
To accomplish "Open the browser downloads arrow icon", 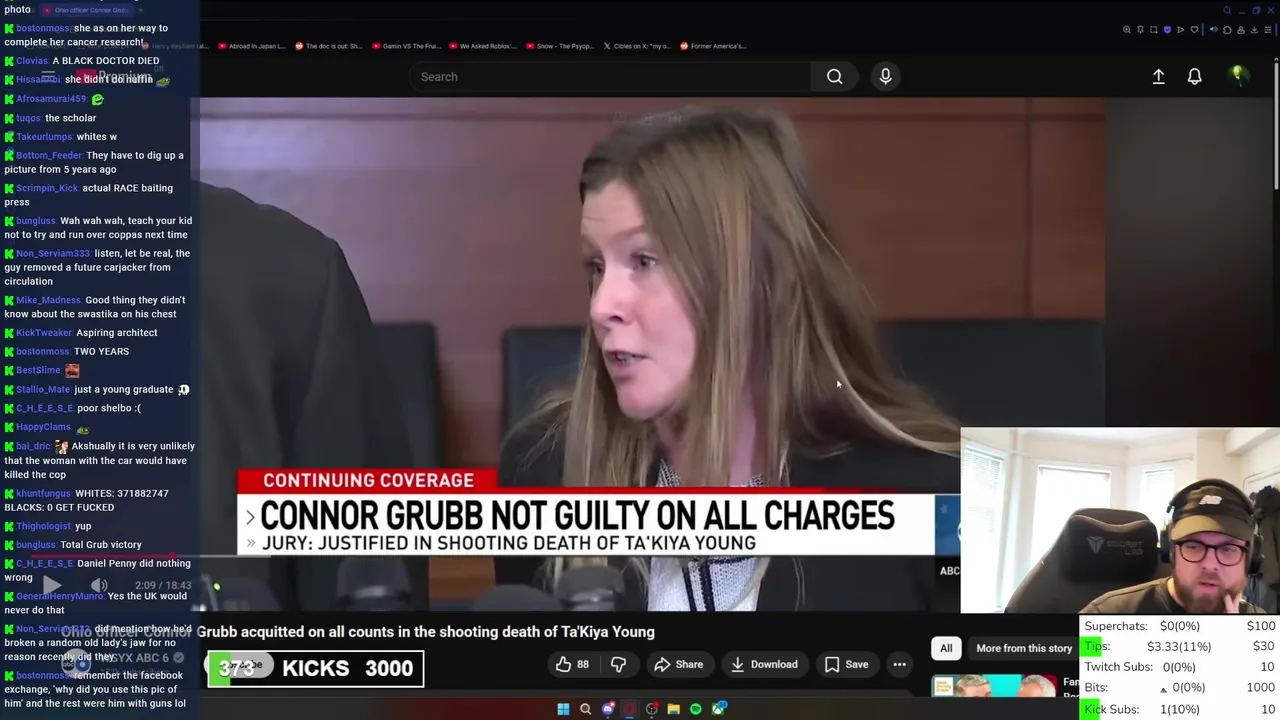I will [1254, 30].
